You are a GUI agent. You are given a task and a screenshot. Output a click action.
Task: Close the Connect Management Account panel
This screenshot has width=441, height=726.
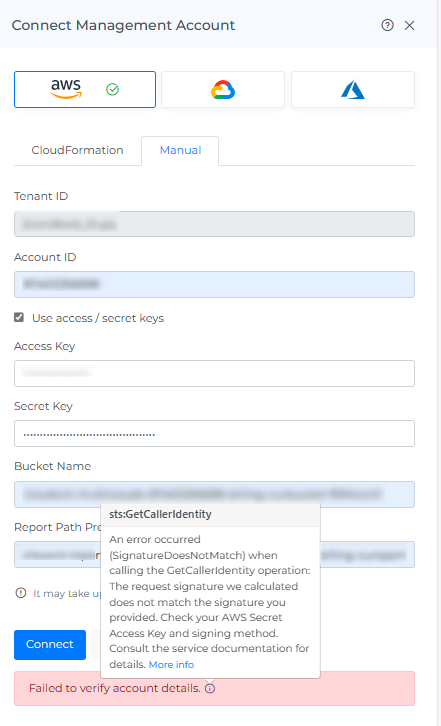point(410,25)
